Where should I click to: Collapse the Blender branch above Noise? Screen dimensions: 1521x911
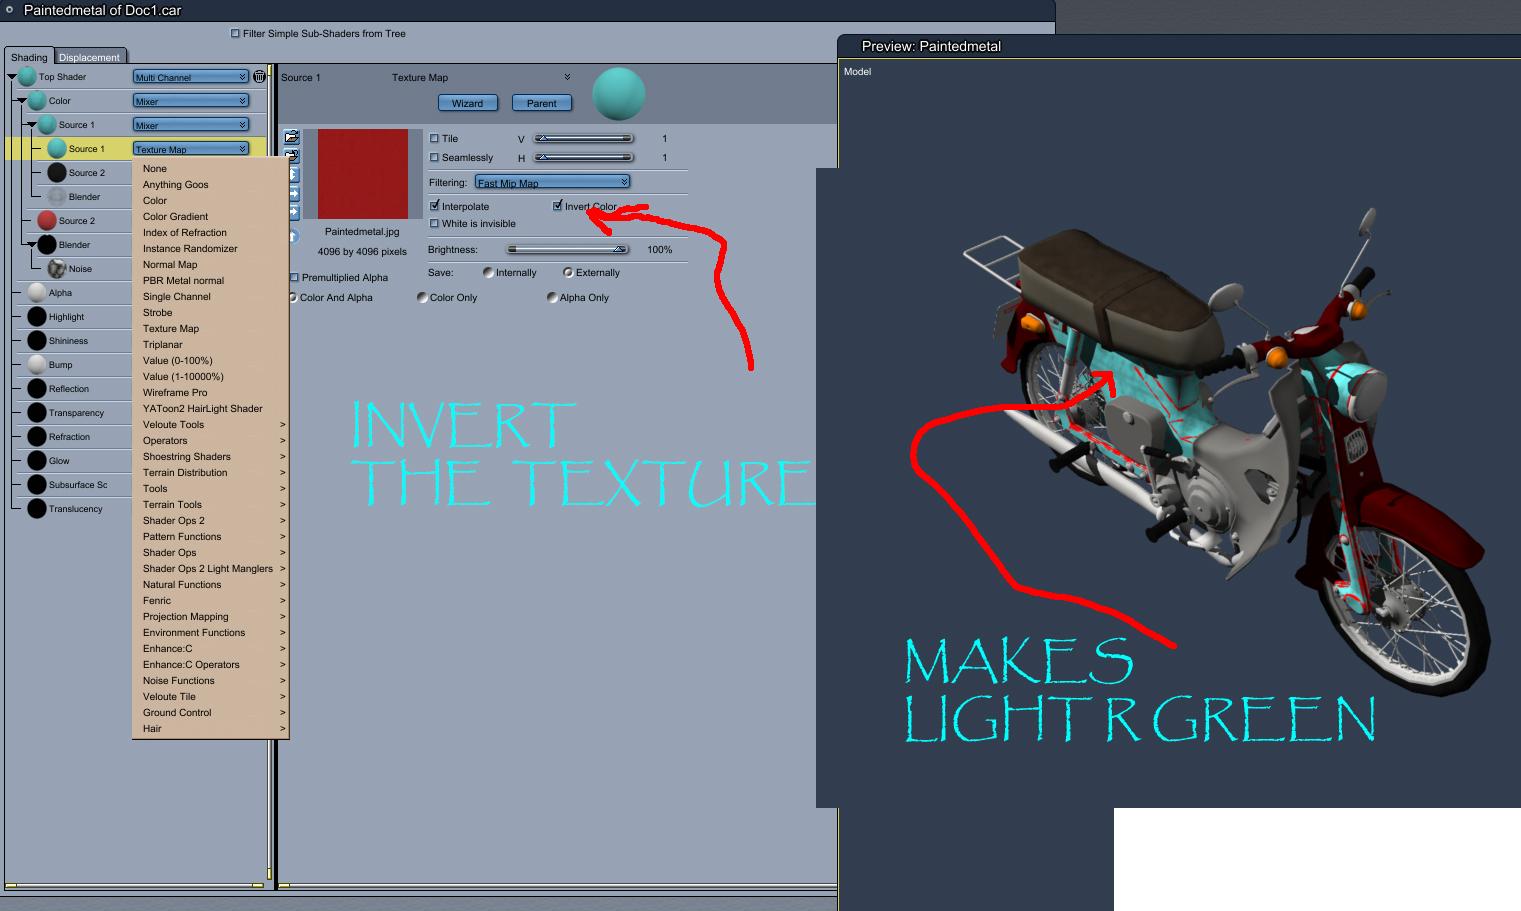click(x=32, y=245)
